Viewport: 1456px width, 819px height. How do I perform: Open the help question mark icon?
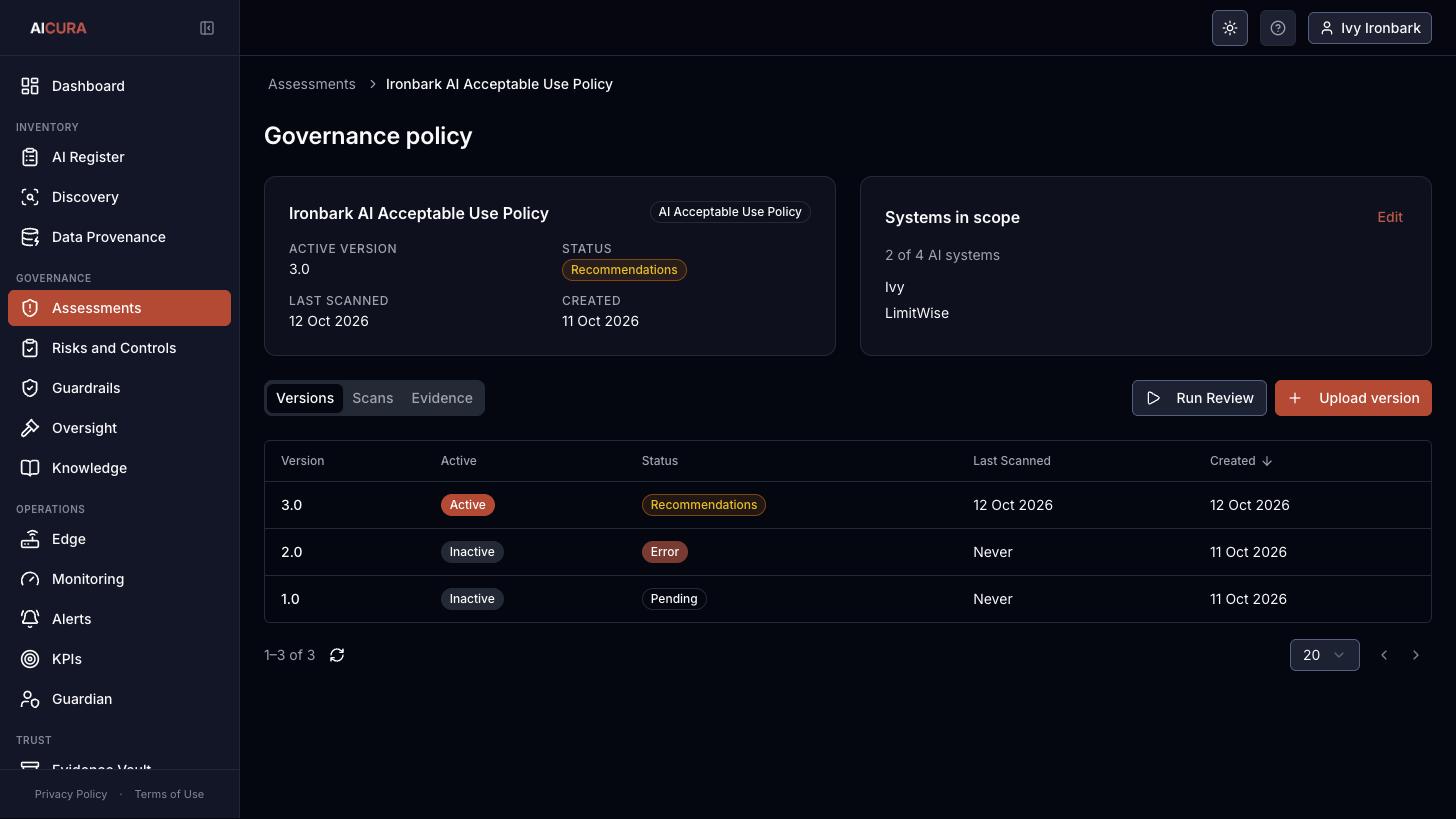1278,28
